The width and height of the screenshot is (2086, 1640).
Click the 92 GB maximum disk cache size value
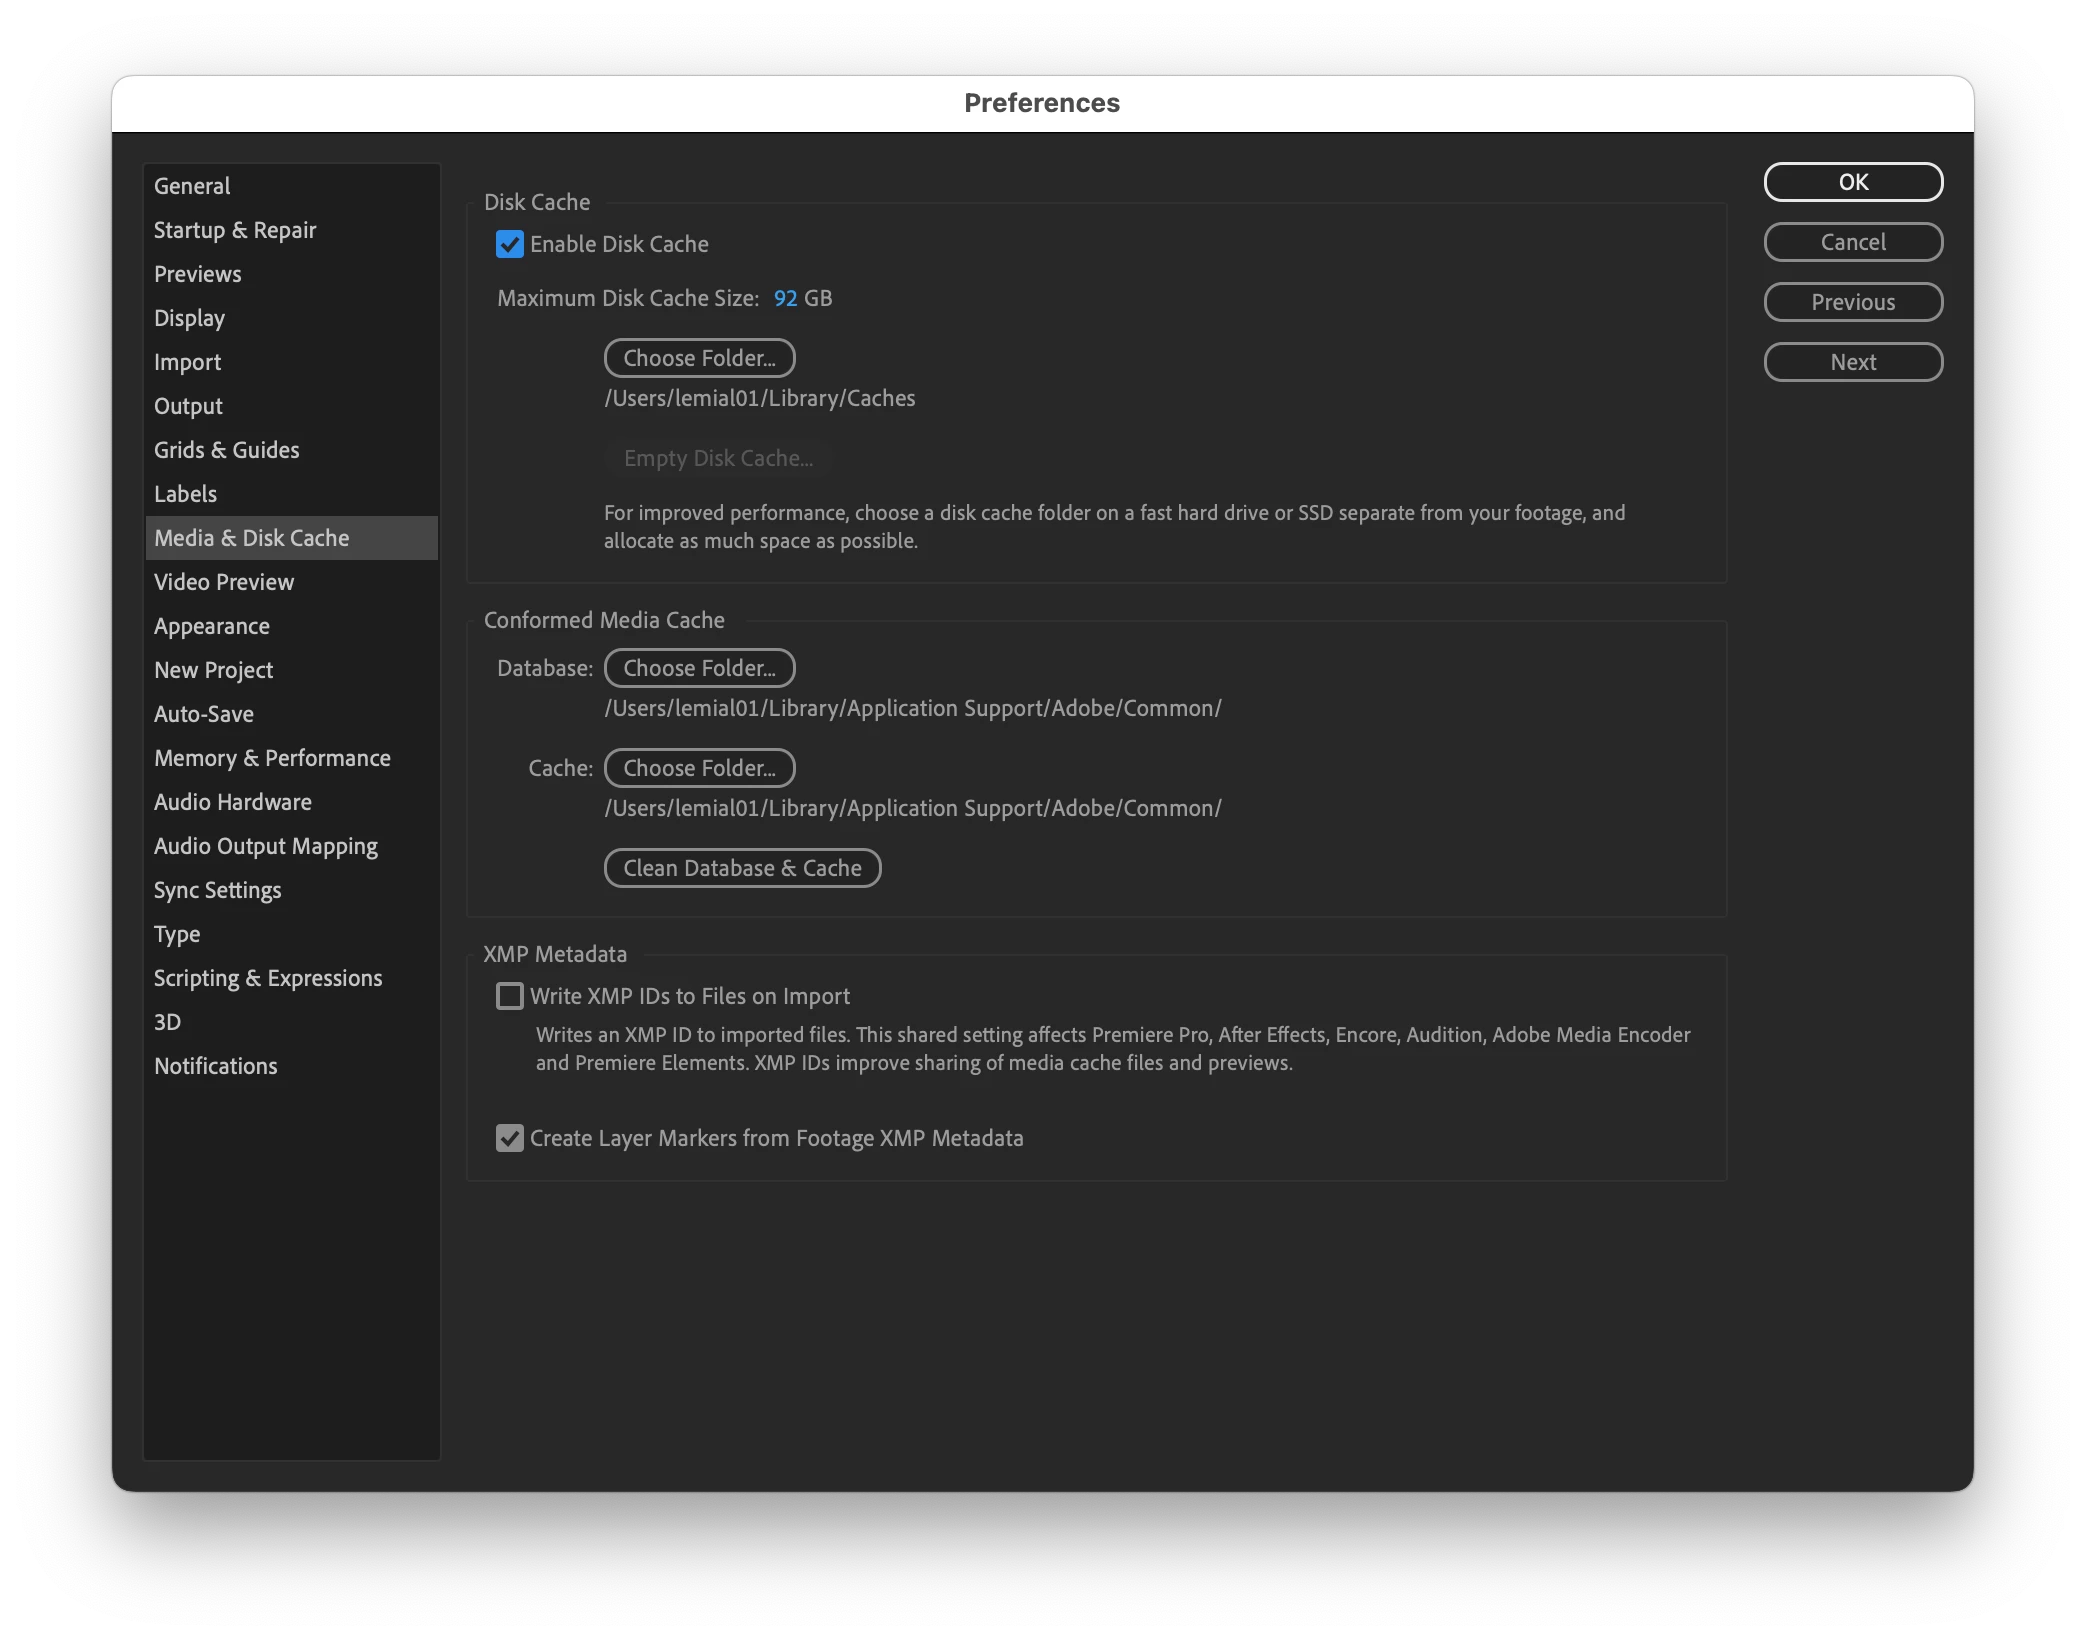point(785,298)
